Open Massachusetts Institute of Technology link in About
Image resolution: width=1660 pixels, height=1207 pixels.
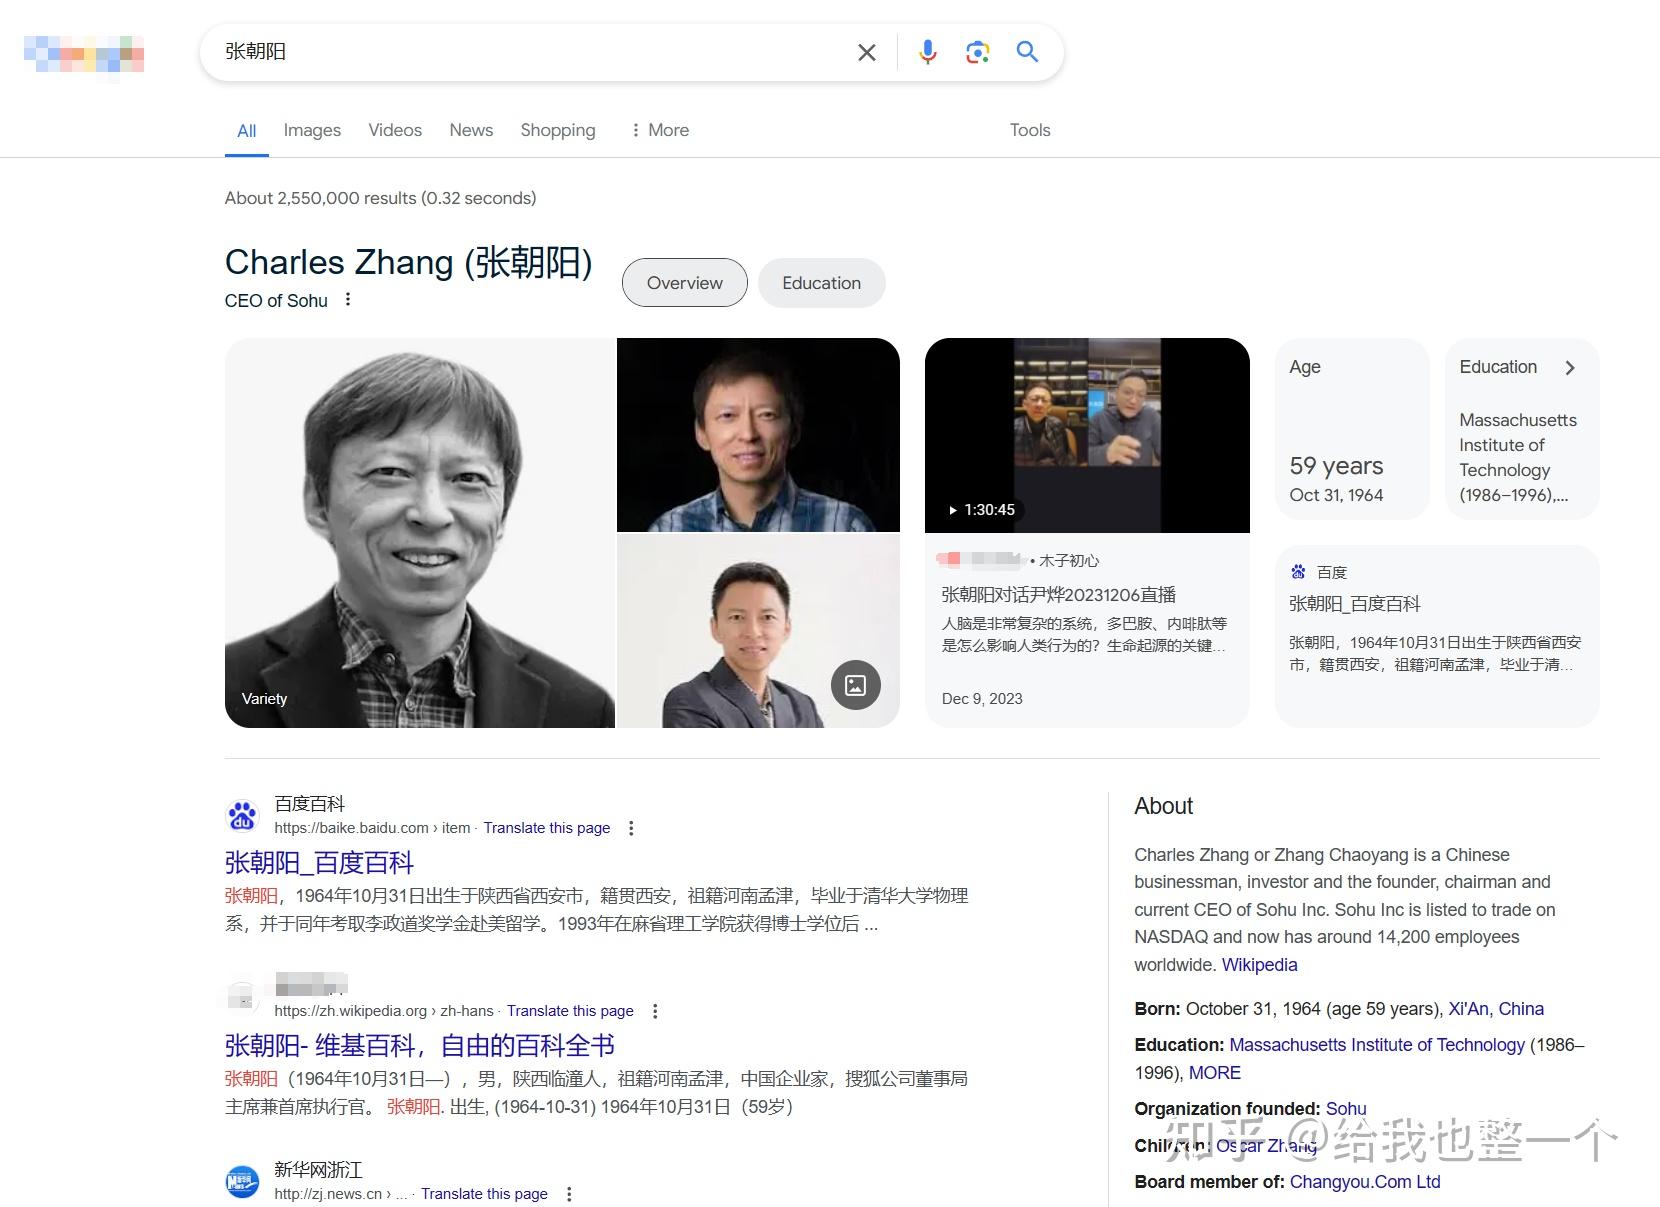click(x=1377, y=1045)
